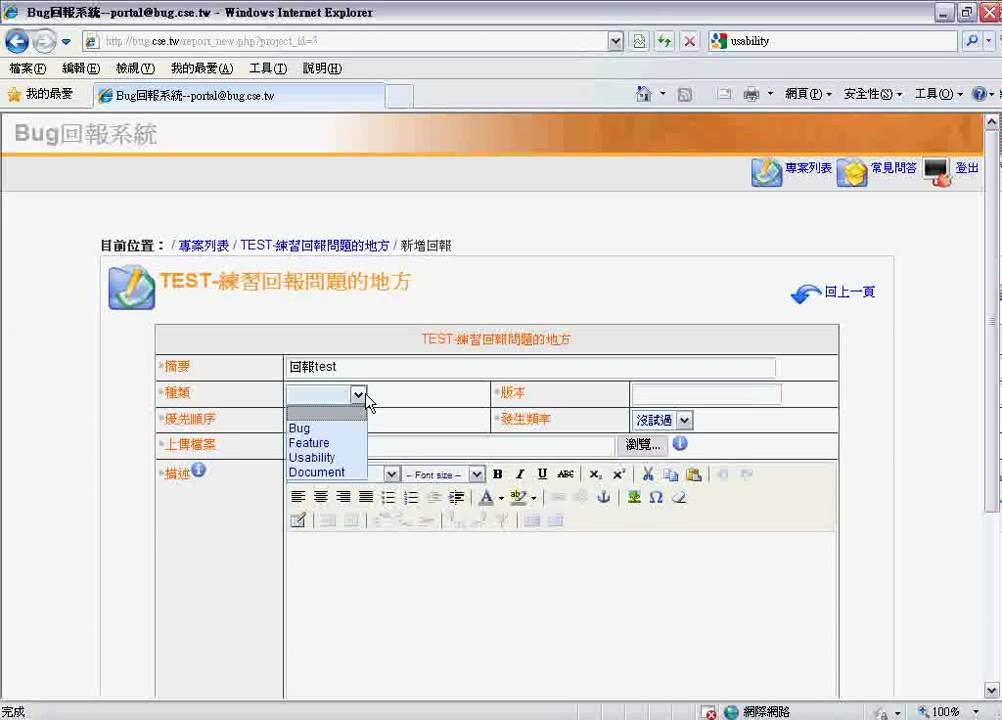Open the 安全性(S) toolbar menu

tap(873, 95)
